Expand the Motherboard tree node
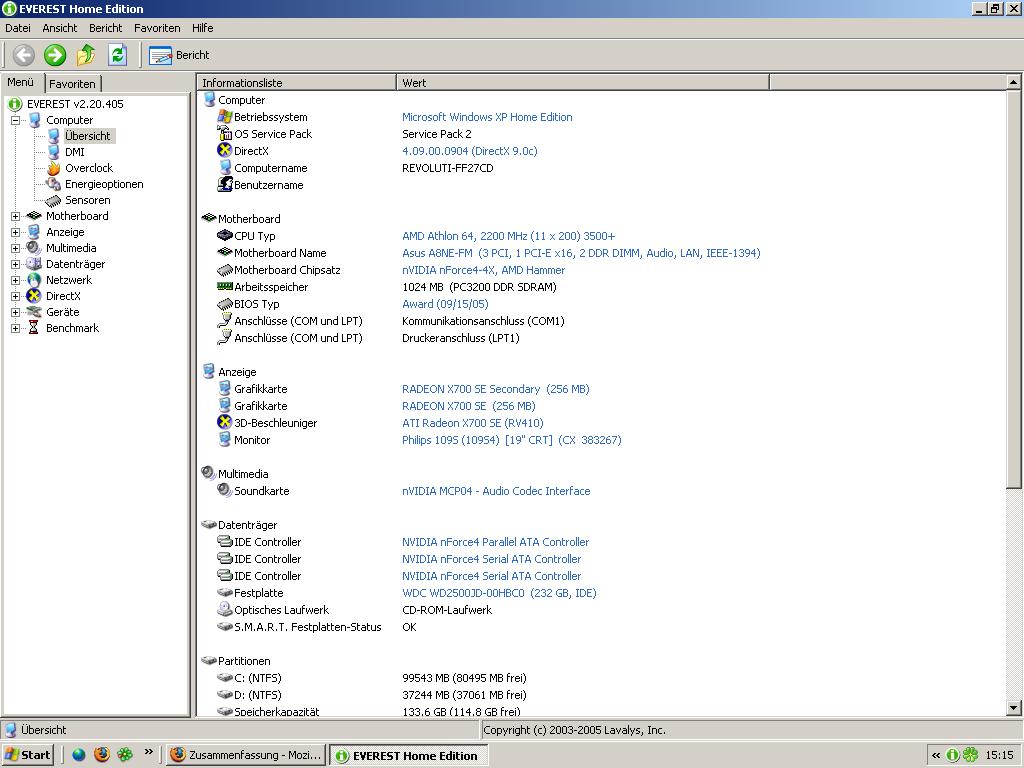Screen dimensions: 1024x768 tap(16, 216)
